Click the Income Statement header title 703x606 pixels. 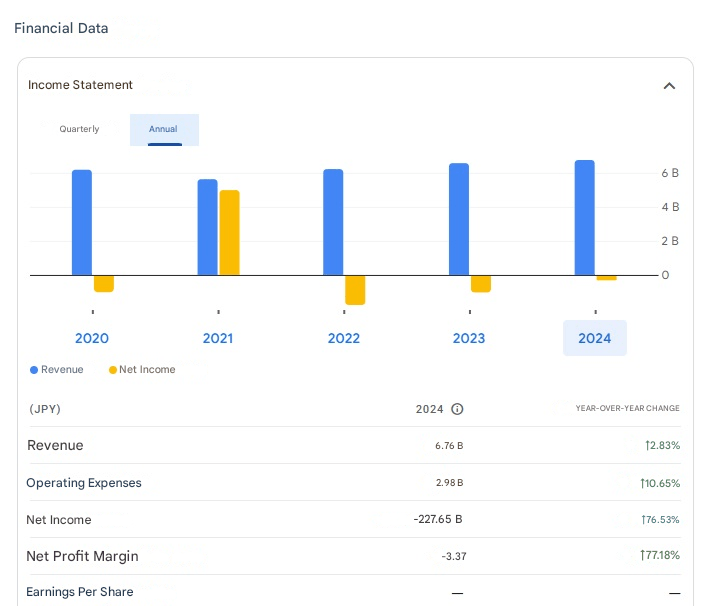(x=80, y=85)
